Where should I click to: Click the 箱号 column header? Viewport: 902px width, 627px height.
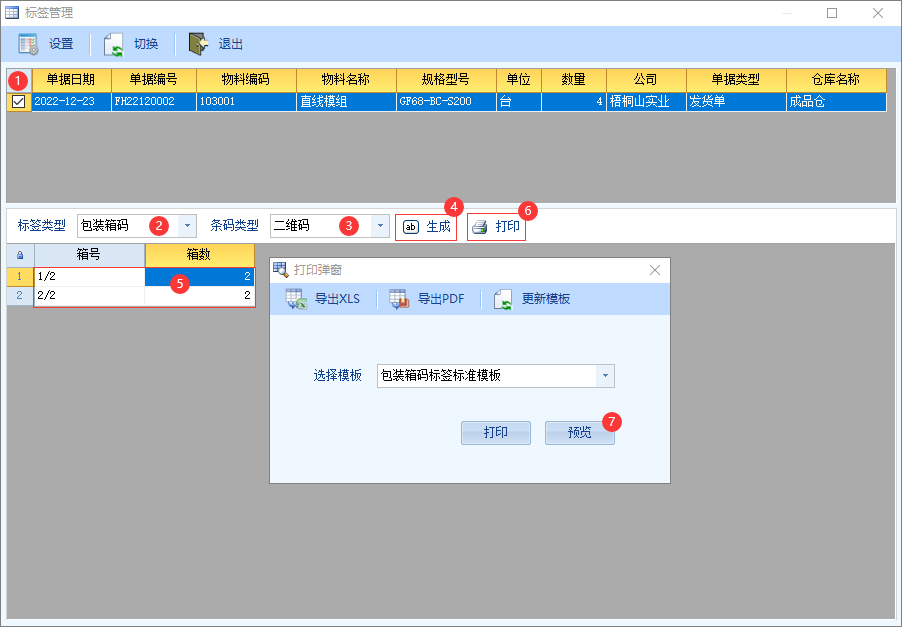click(89, 255)
